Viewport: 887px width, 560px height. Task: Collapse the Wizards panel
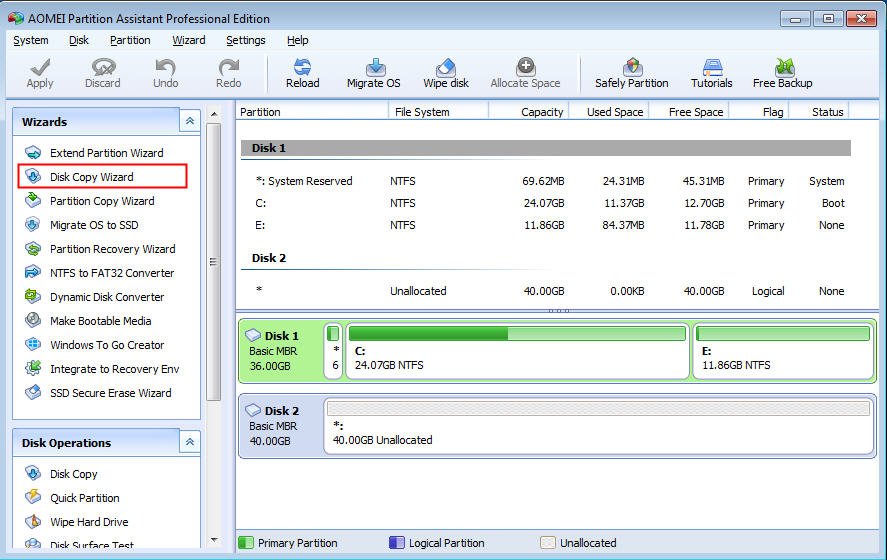(190, 121)
